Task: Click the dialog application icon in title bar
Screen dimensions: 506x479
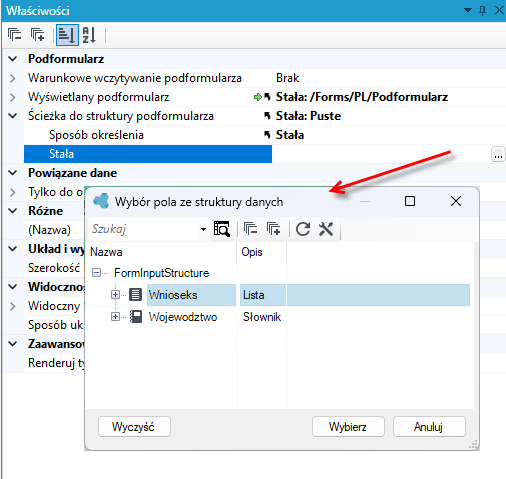Action: [x=101, y=201]
